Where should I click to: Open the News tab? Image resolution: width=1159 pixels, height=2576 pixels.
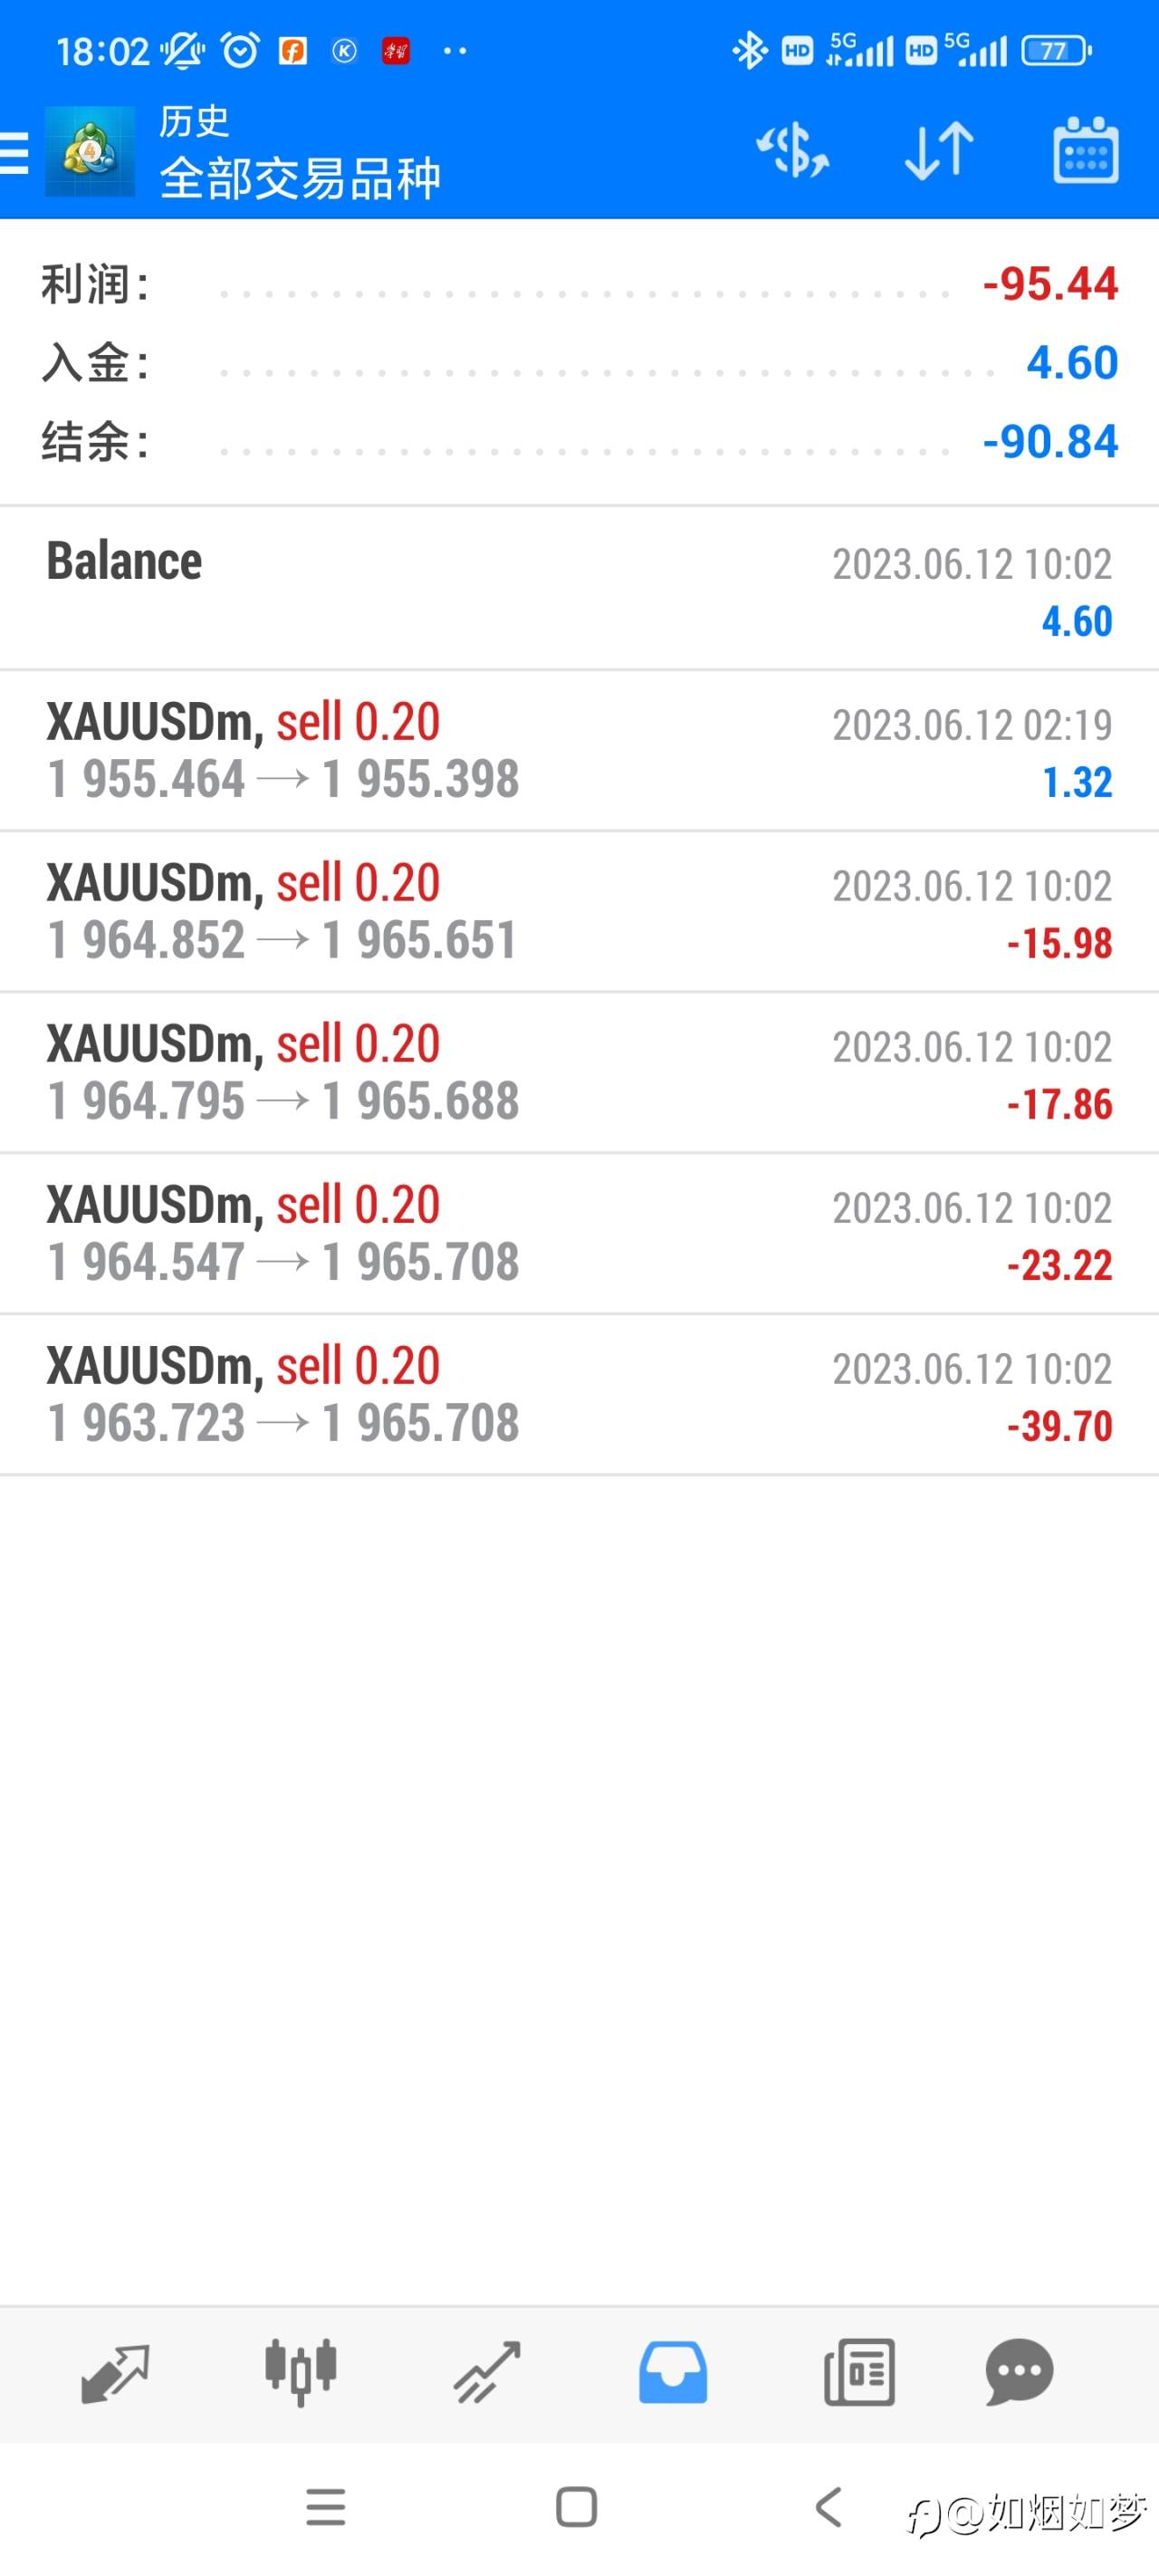(859, 2371)
